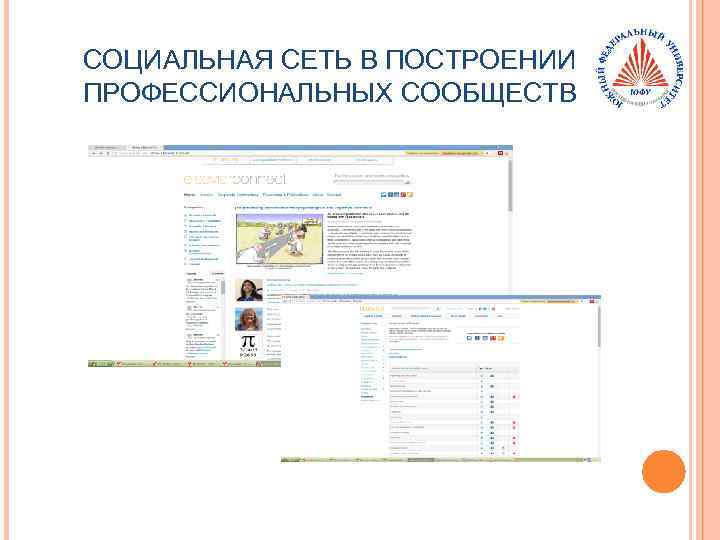The width and height of the screenshot is (720, 540).
Task: Open Home link in Elsevier Connect navigation
Action: point(190,195)
